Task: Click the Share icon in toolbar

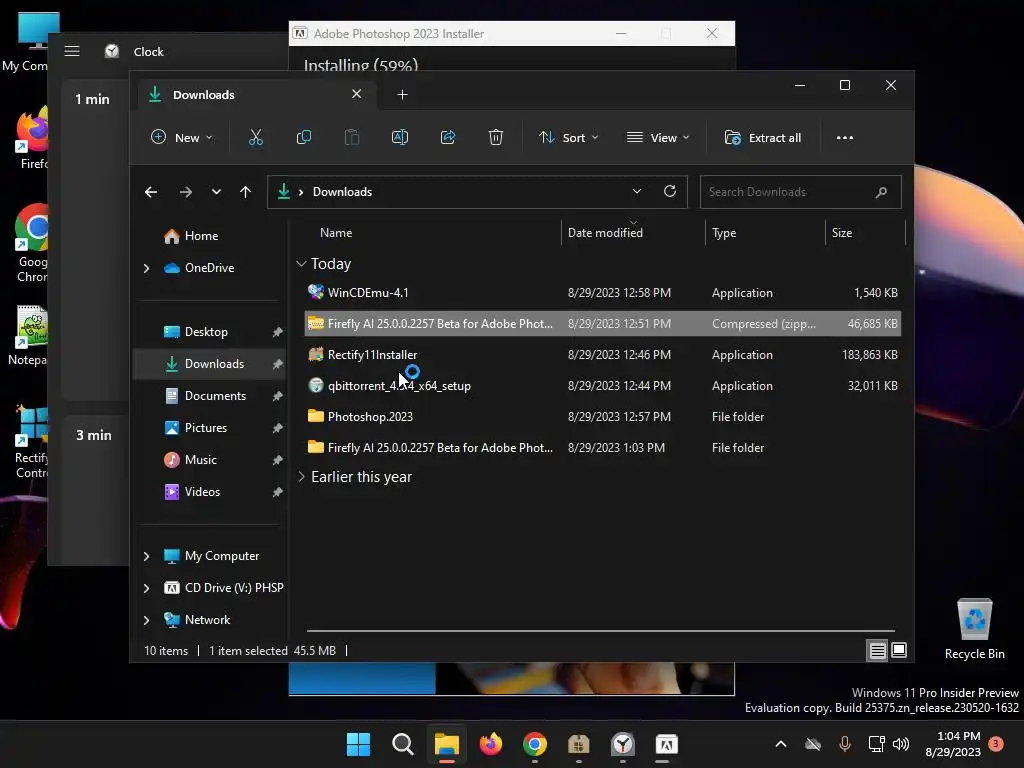Action: pos(448,137)
